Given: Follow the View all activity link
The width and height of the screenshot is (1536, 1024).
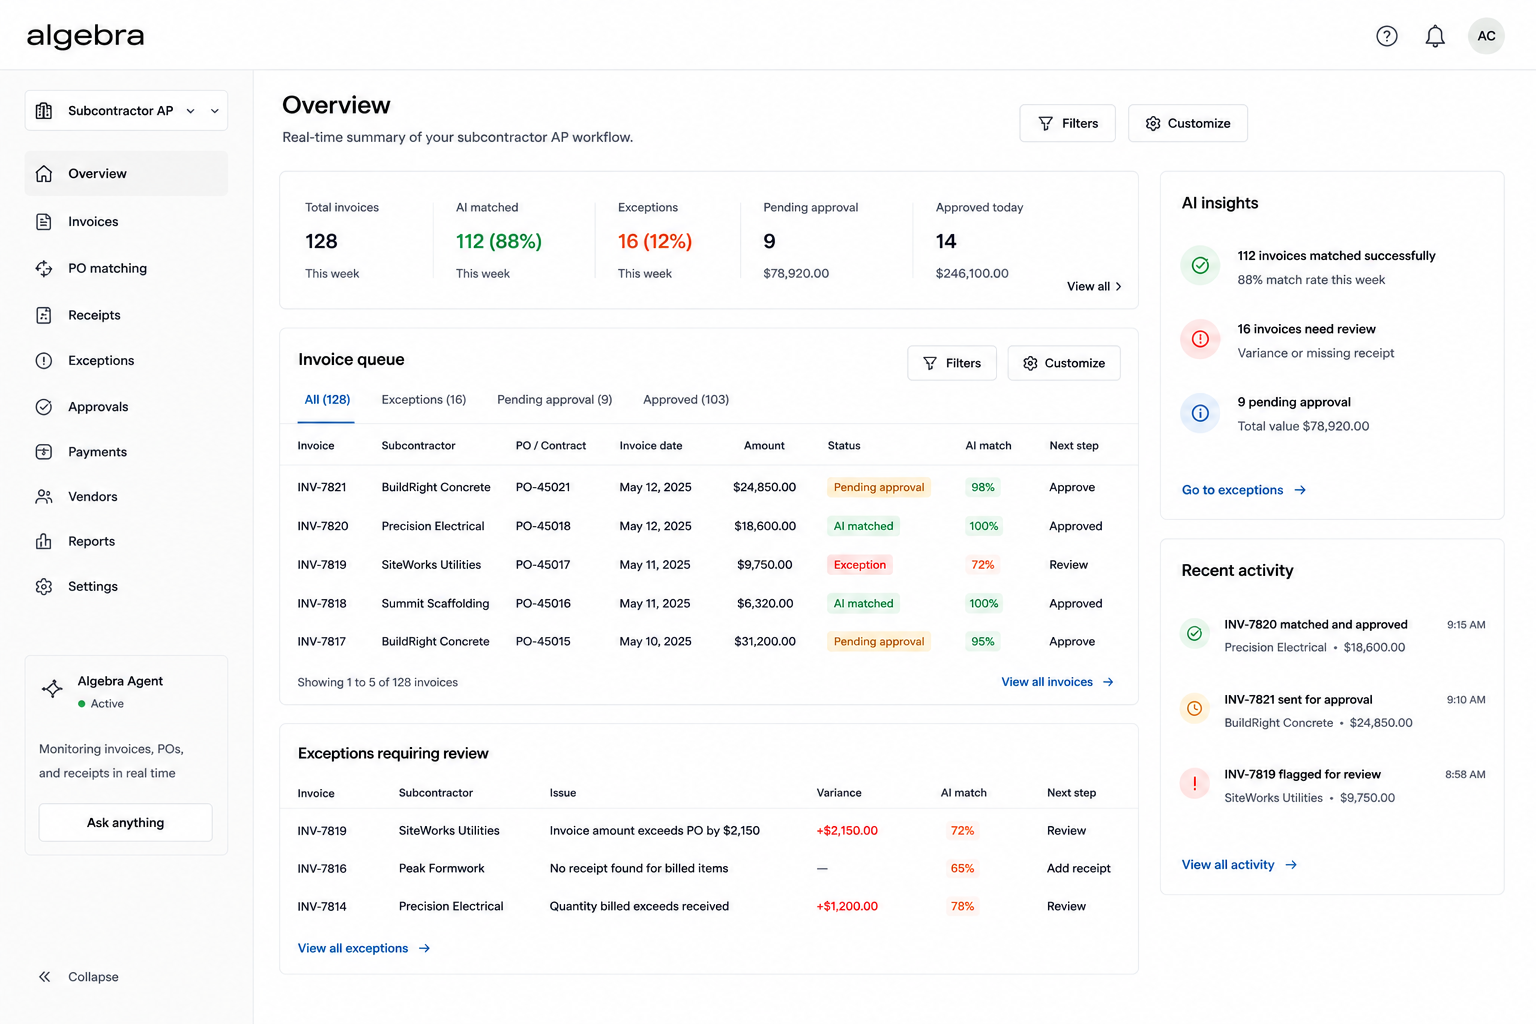Looking at the screenshot, I should tap(1239, 865).
